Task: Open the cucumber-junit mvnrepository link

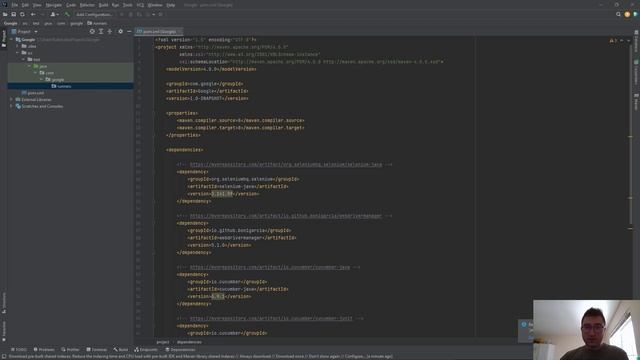Action: tap(271, 318)
